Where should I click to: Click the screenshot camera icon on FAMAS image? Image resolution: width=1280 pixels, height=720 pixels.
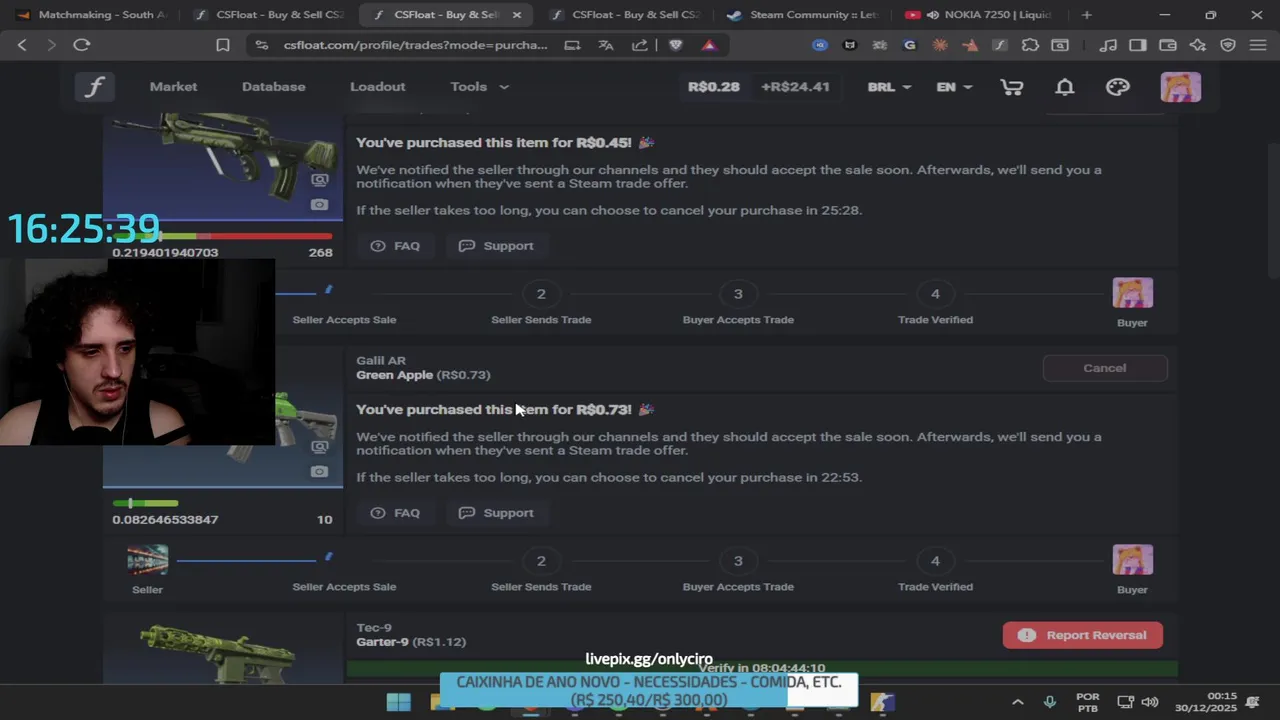coord(319,205)
